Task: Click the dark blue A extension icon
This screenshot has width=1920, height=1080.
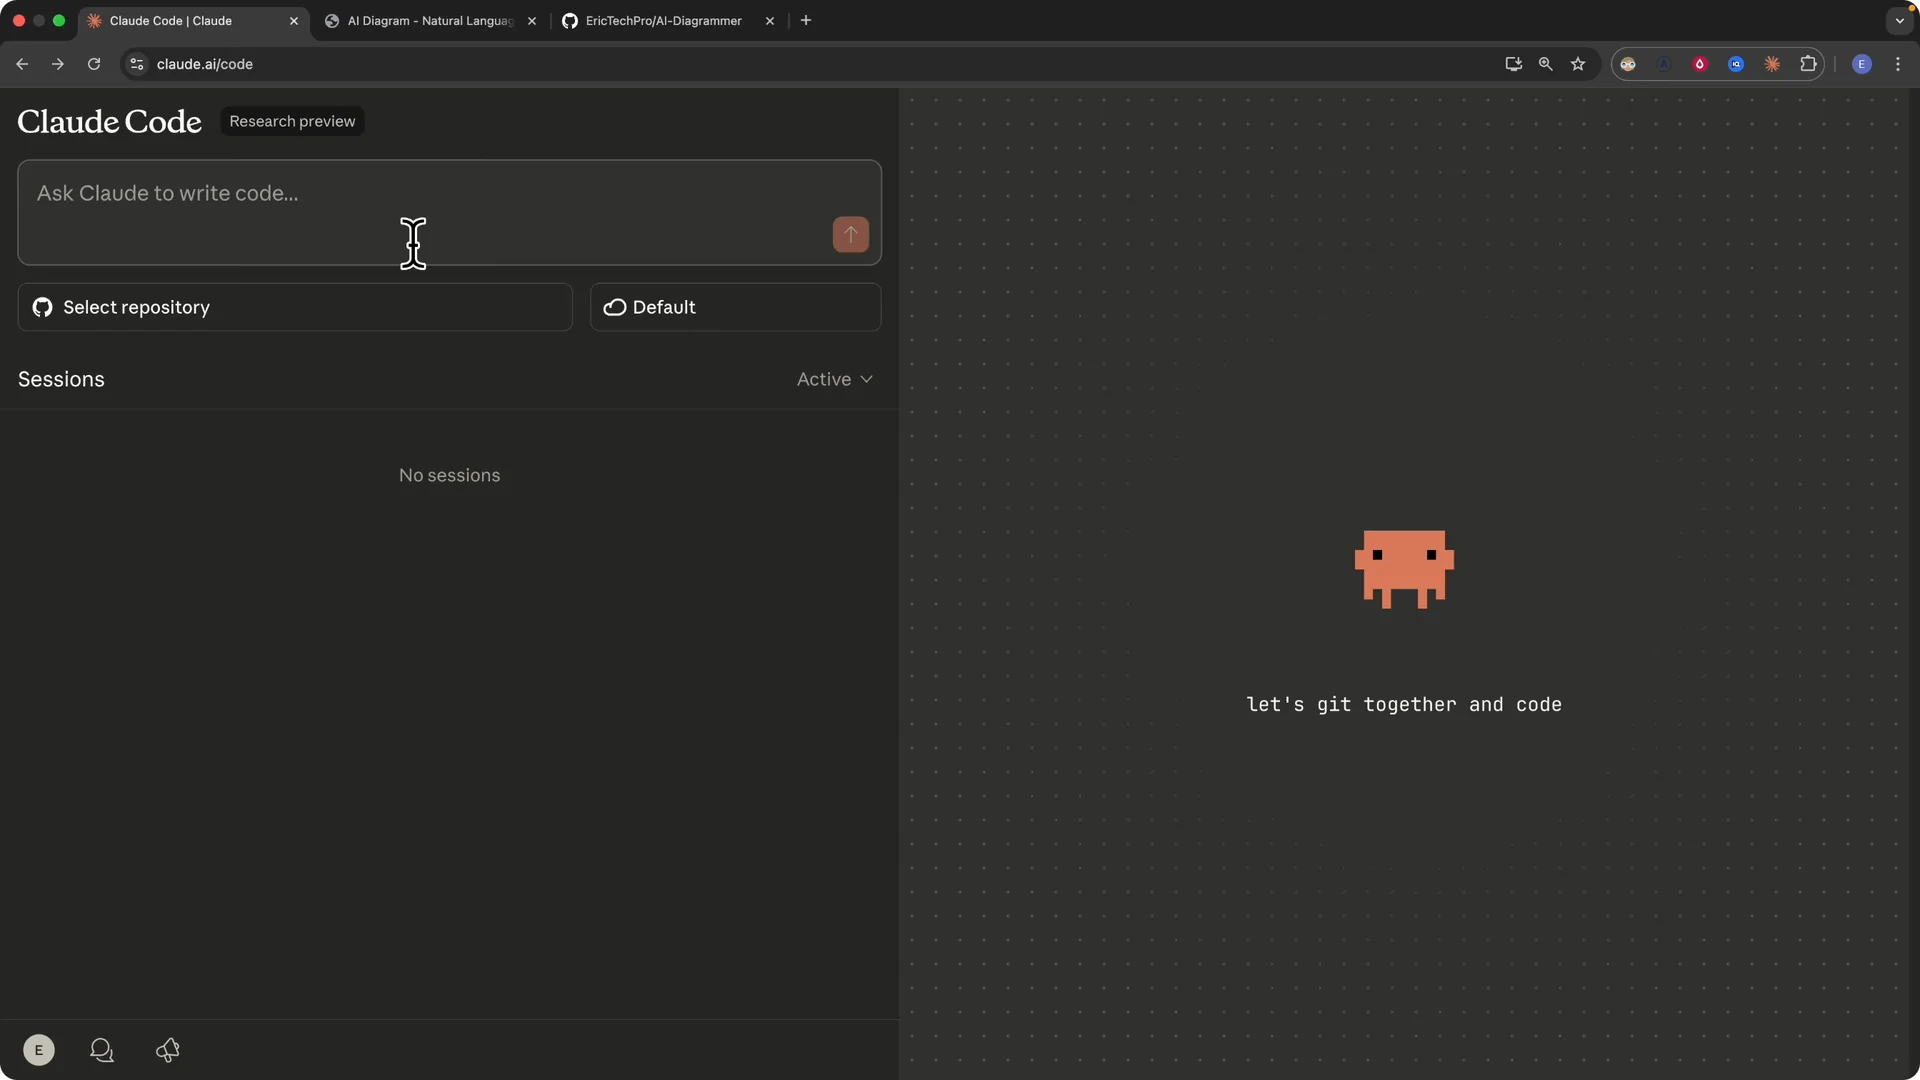Action: pyautogui.click(x=1664, y=64)
